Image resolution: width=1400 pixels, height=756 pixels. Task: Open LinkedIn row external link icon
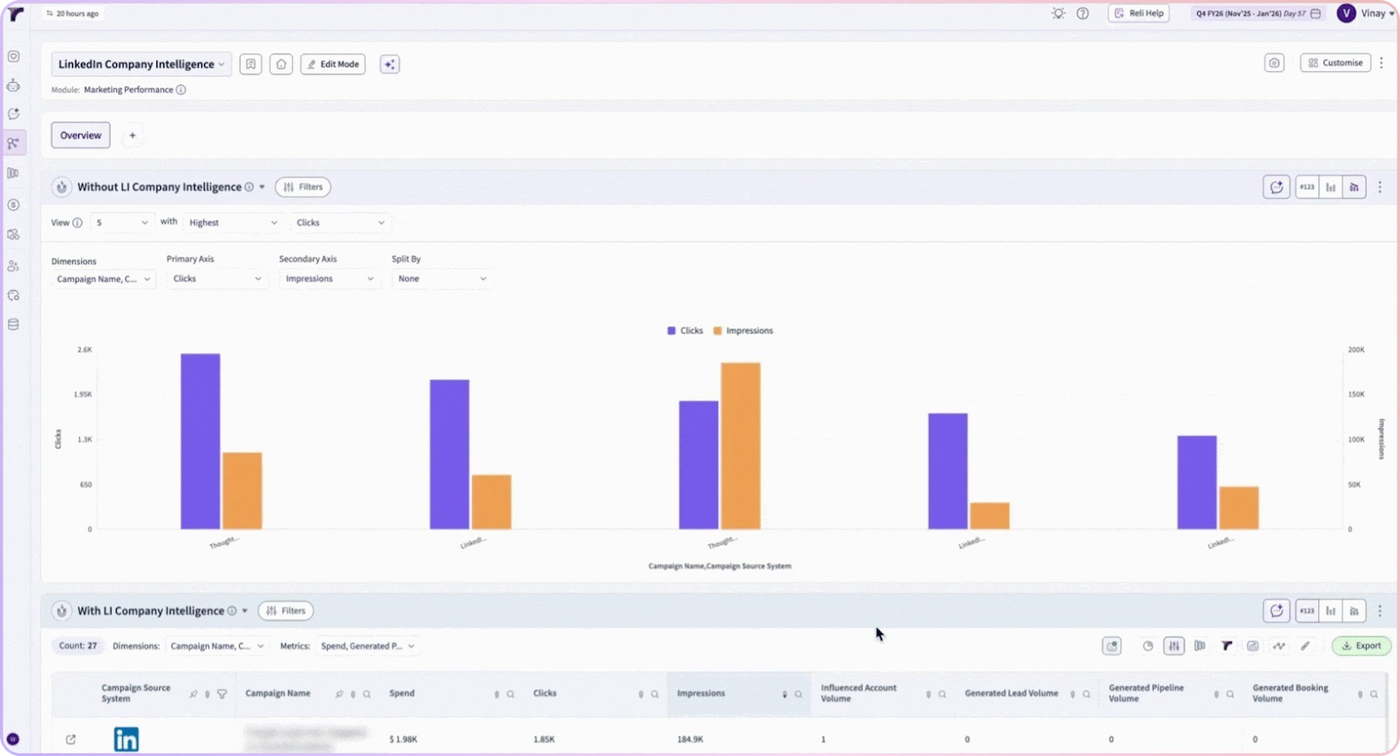pyautogui.click(x=70, y=740)
